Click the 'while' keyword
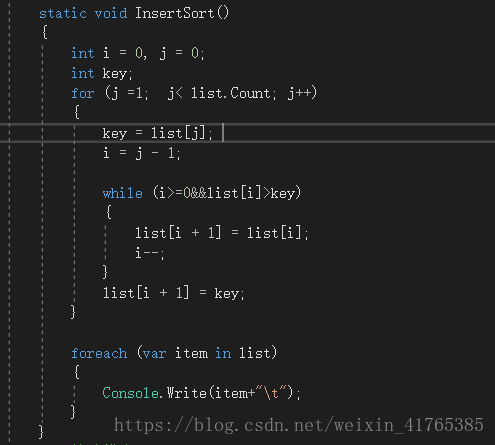The height and width of the screenshot is (445, 495). (x=123, y=193)
